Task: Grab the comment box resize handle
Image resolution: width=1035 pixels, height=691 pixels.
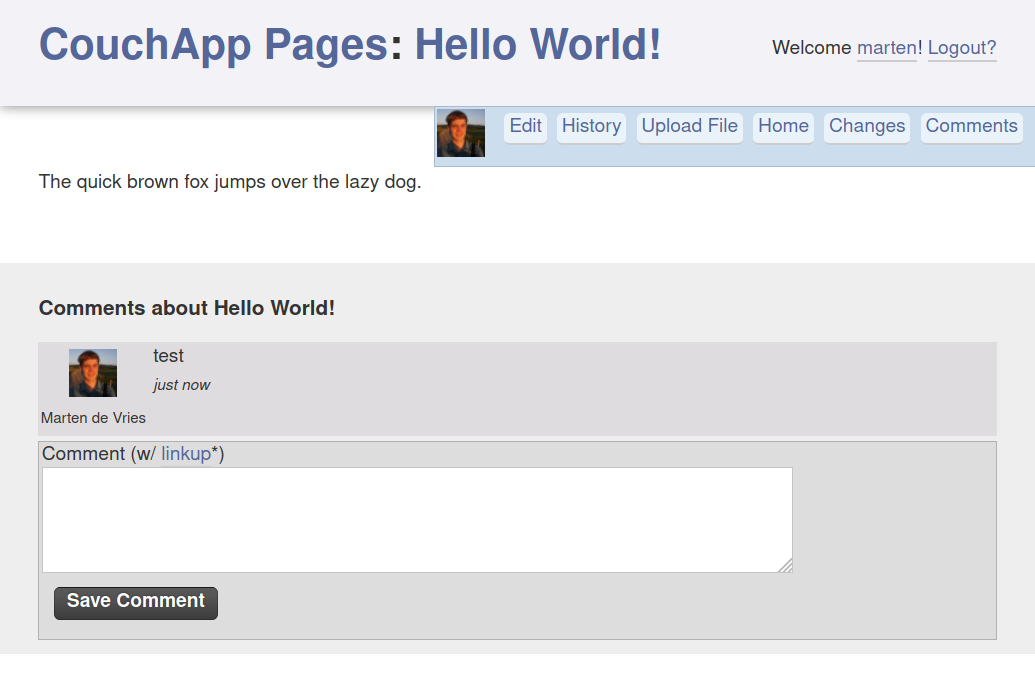Action: [x=785, y=566]
